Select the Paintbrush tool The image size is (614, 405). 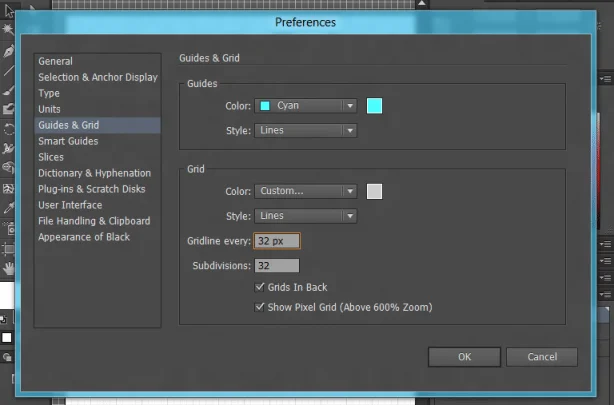click(8, 90)
